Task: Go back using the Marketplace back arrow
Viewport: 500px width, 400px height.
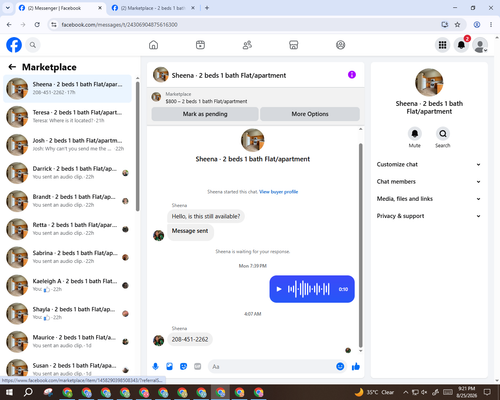Action: point(12,67)
